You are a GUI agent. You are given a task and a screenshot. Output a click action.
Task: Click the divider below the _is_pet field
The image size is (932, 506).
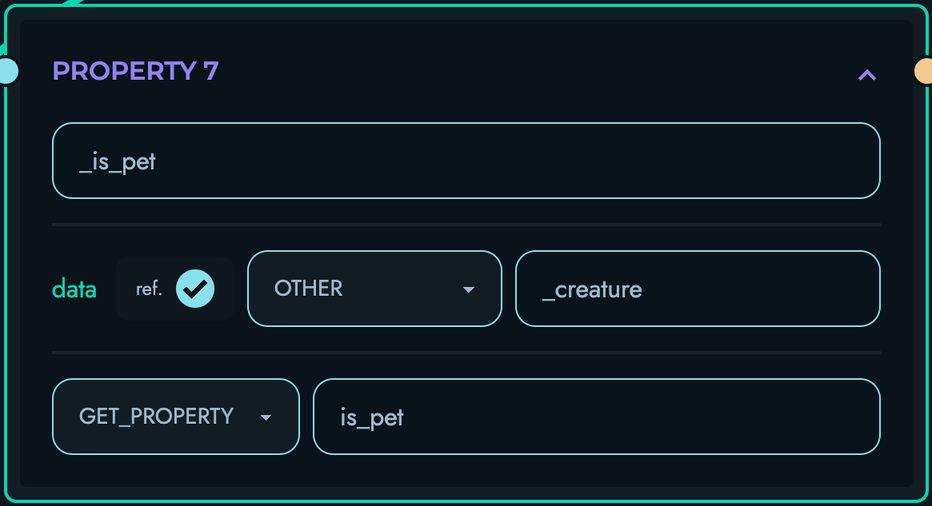[x=466, y=225]
